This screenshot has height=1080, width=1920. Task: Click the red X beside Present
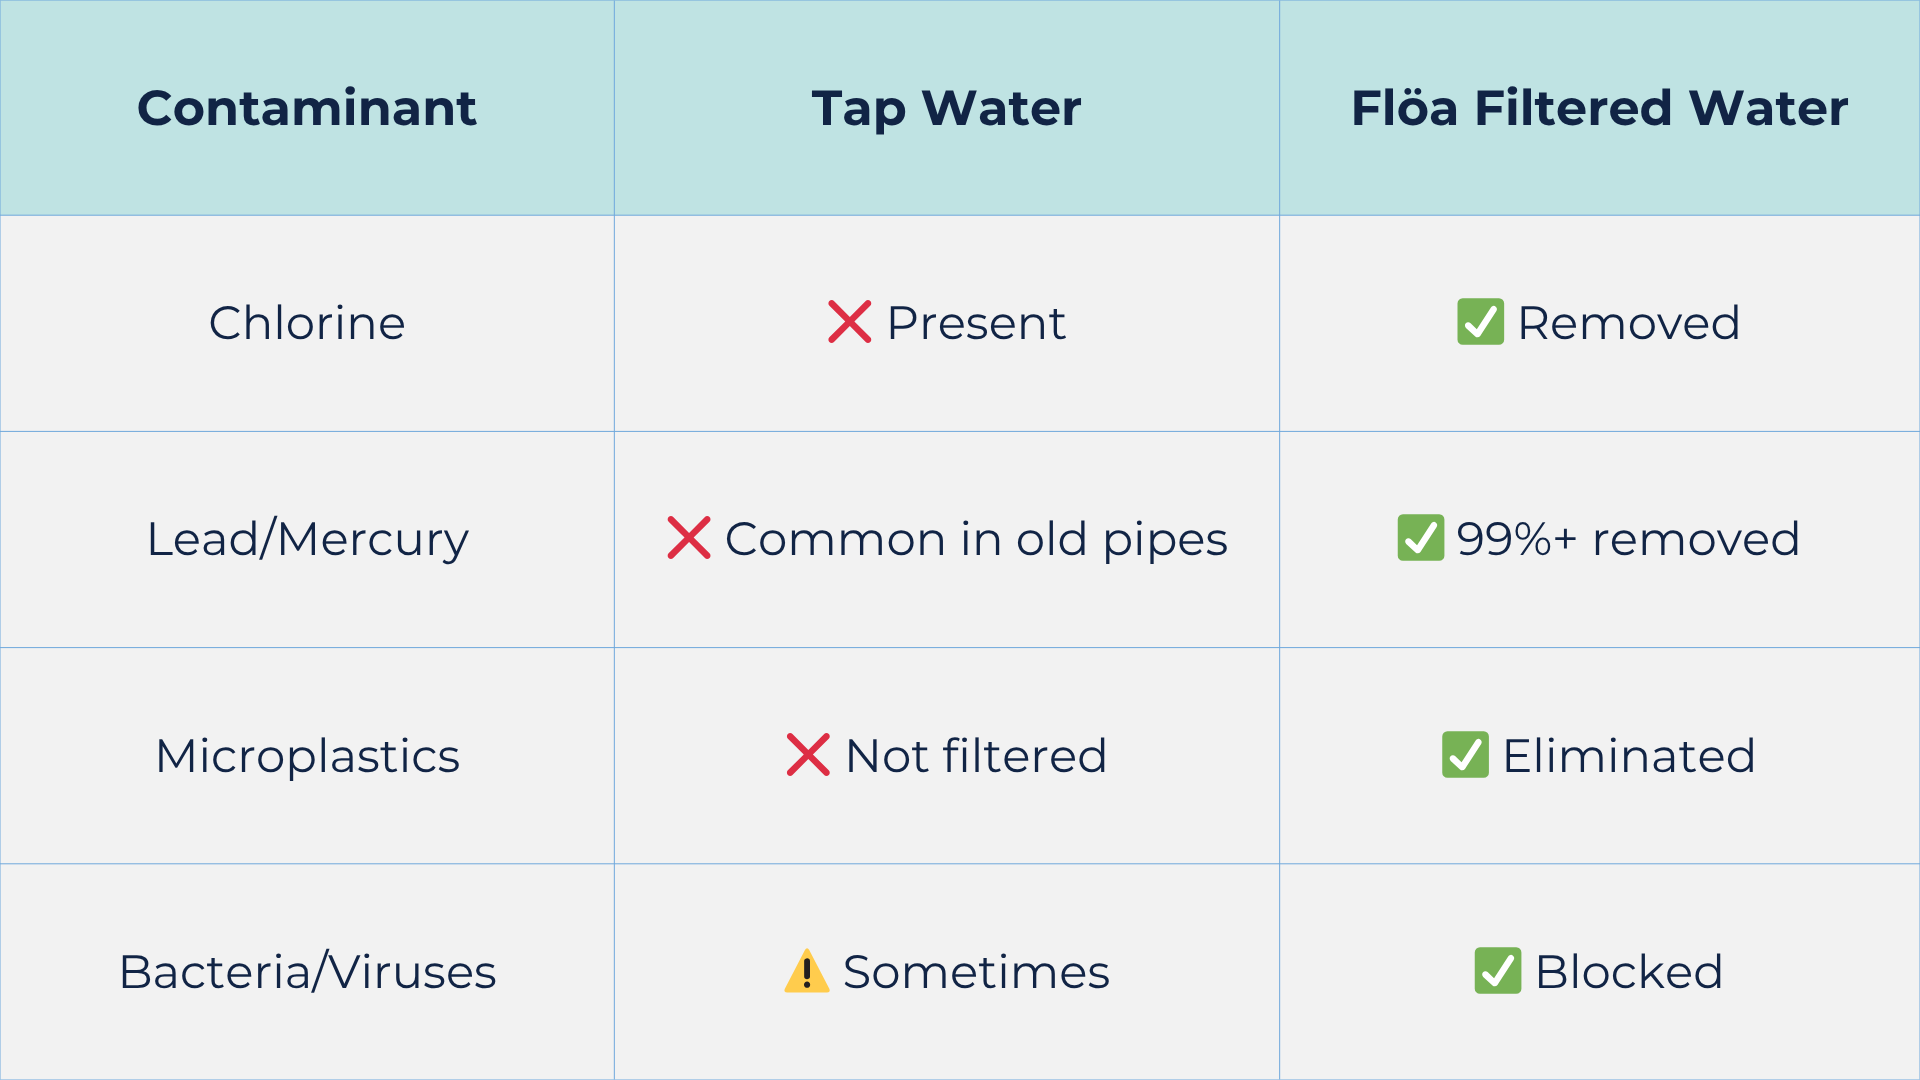pyautogui.click(x=850, y=322)
